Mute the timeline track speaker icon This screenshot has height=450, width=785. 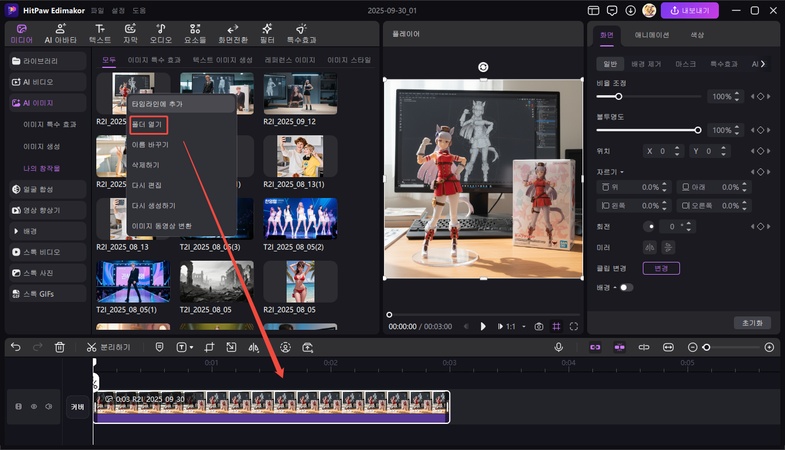pos(47,407)
